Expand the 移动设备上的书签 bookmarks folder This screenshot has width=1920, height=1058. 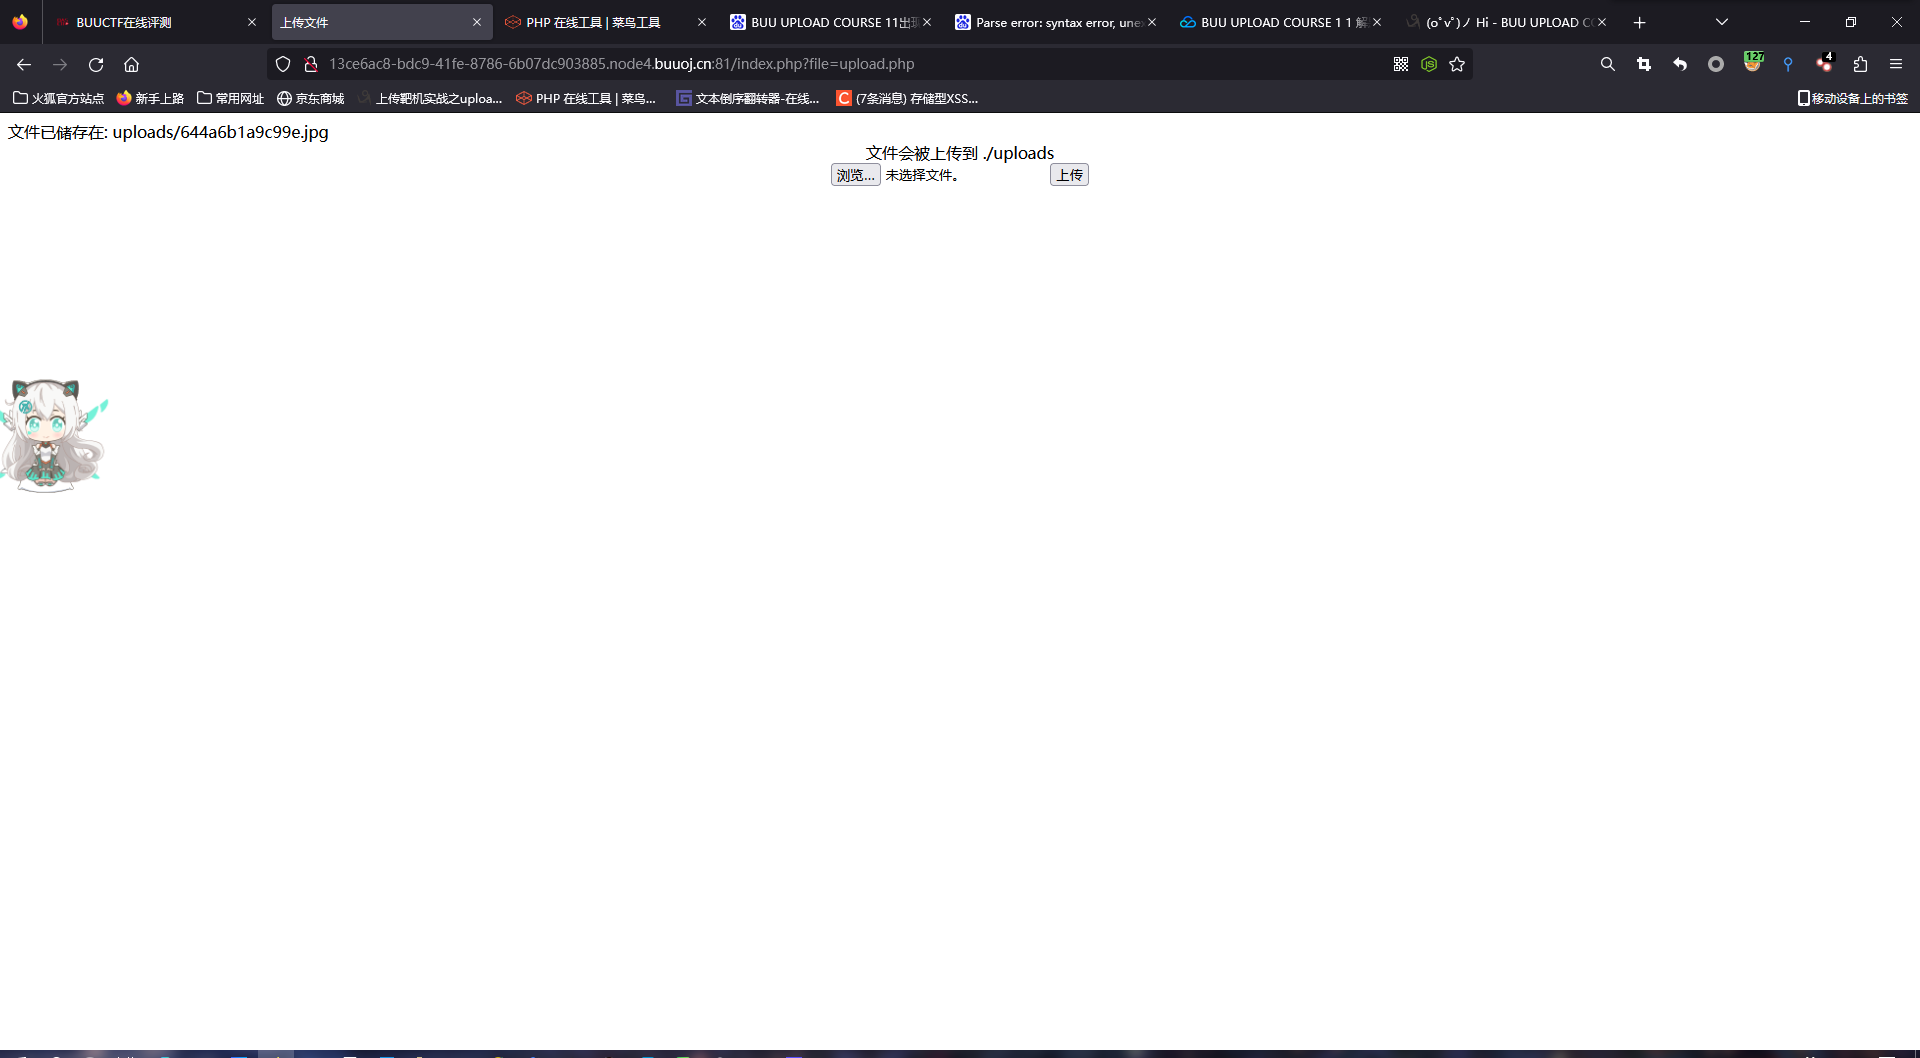(x=1852, y=98)
